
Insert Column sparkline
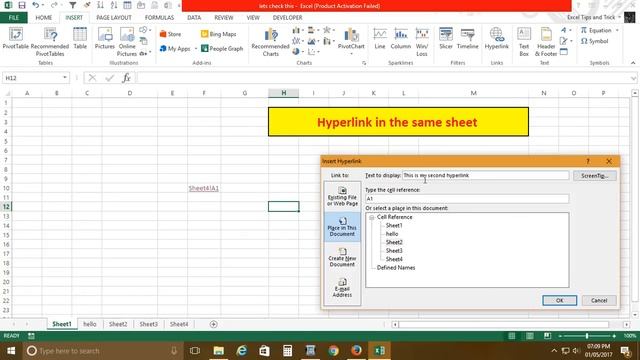[x=401, y=38]
